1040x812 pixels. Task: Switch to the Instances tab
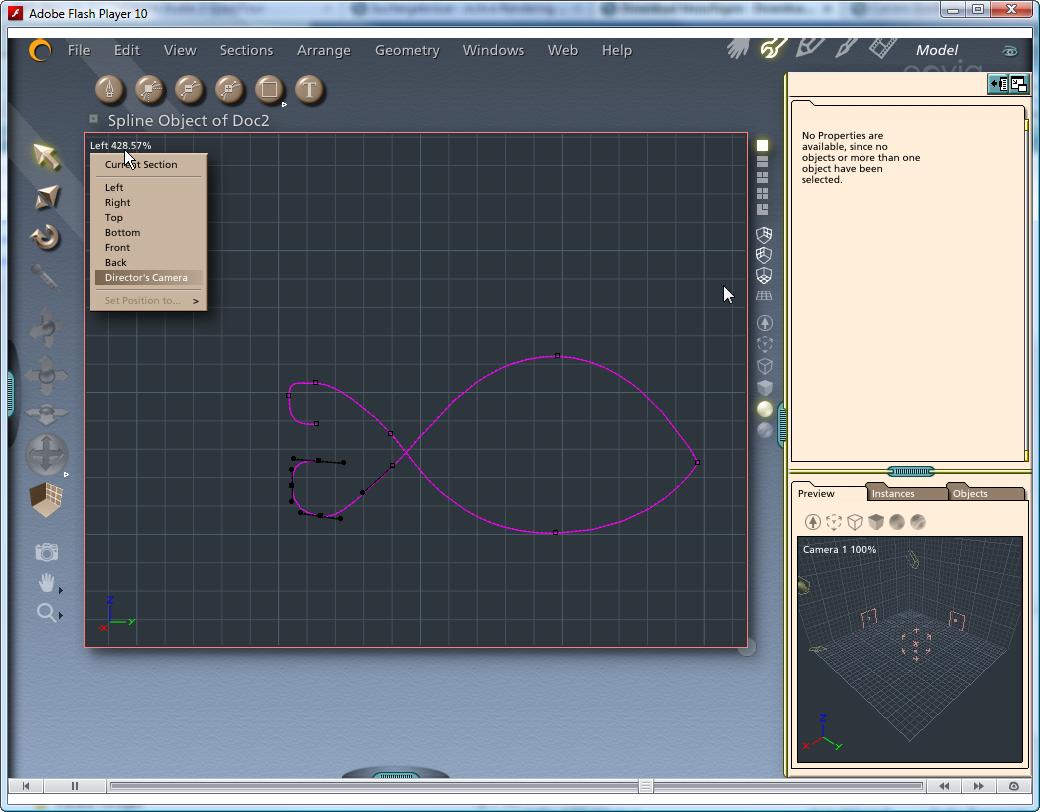[893, 493]
